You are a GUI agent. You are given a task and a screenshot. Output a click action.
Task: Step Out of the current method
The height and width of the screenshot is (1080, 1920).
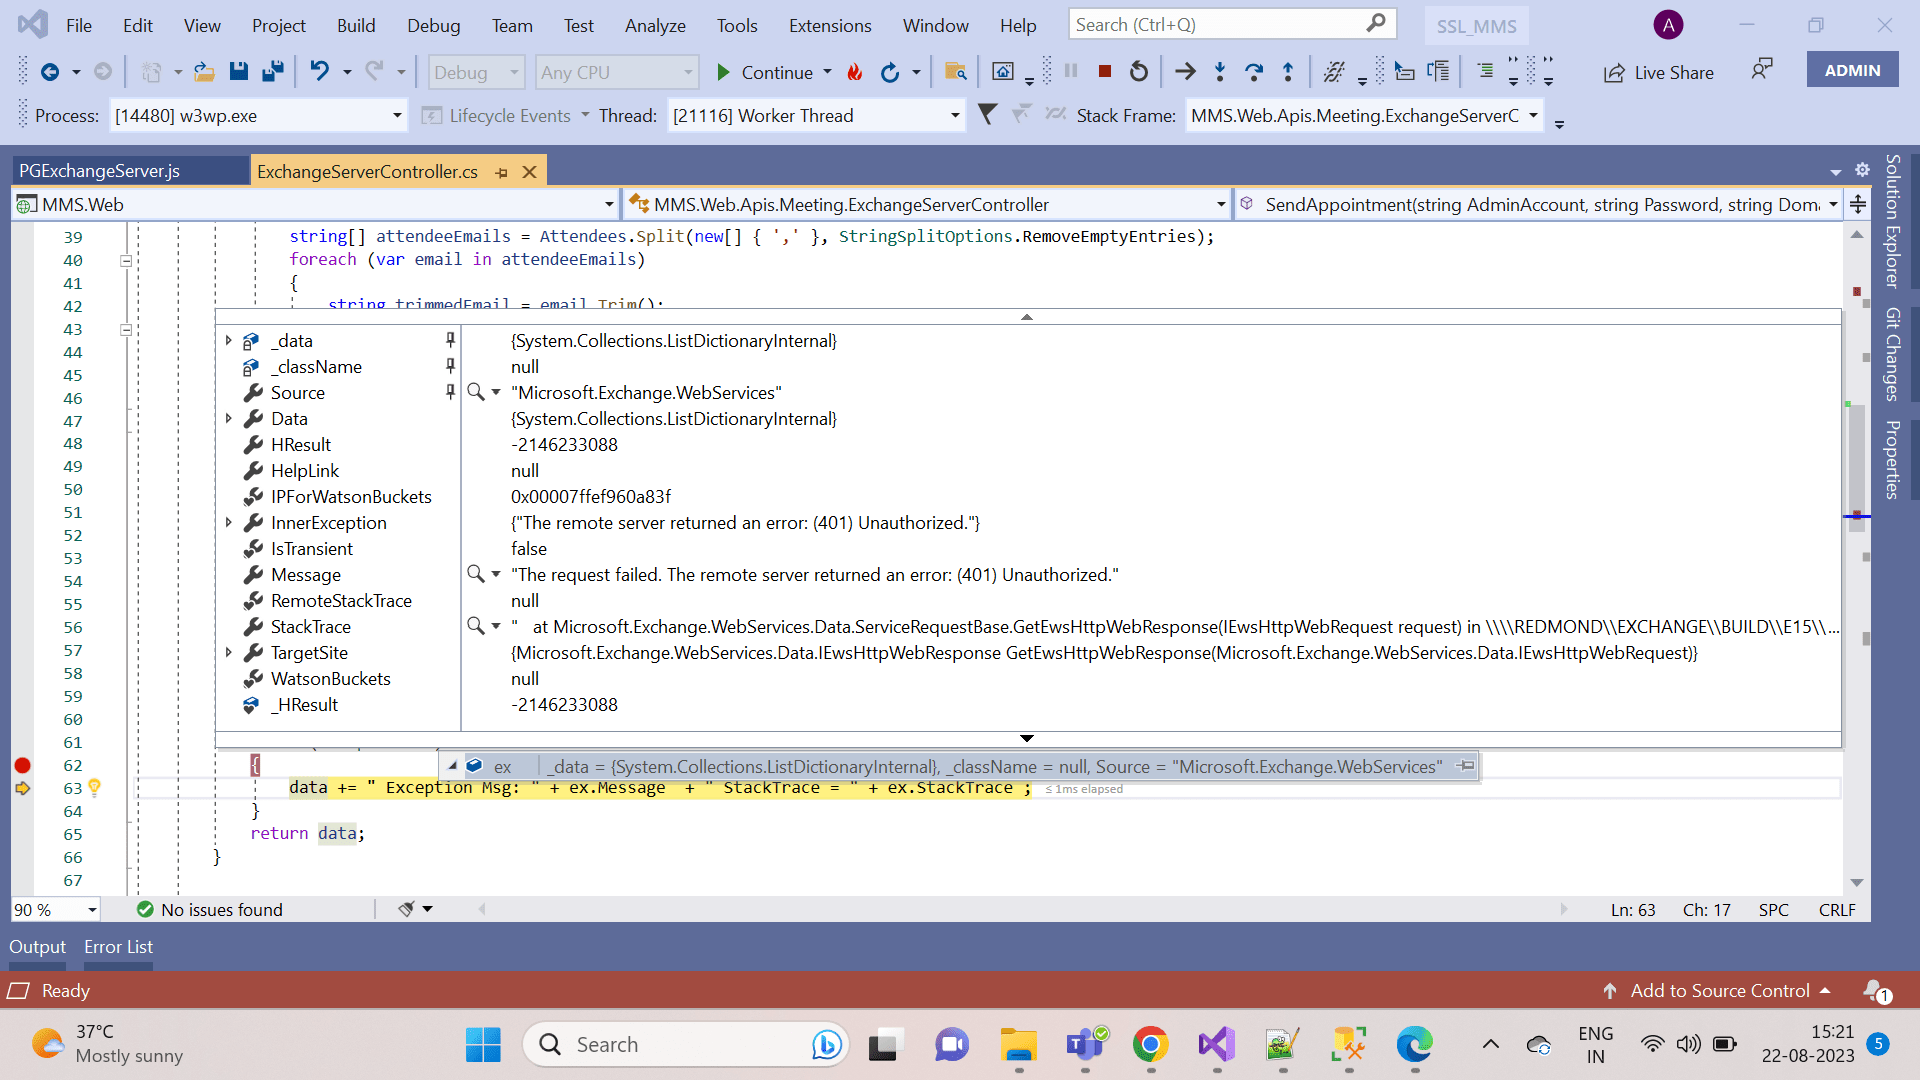pos(1288,71)
